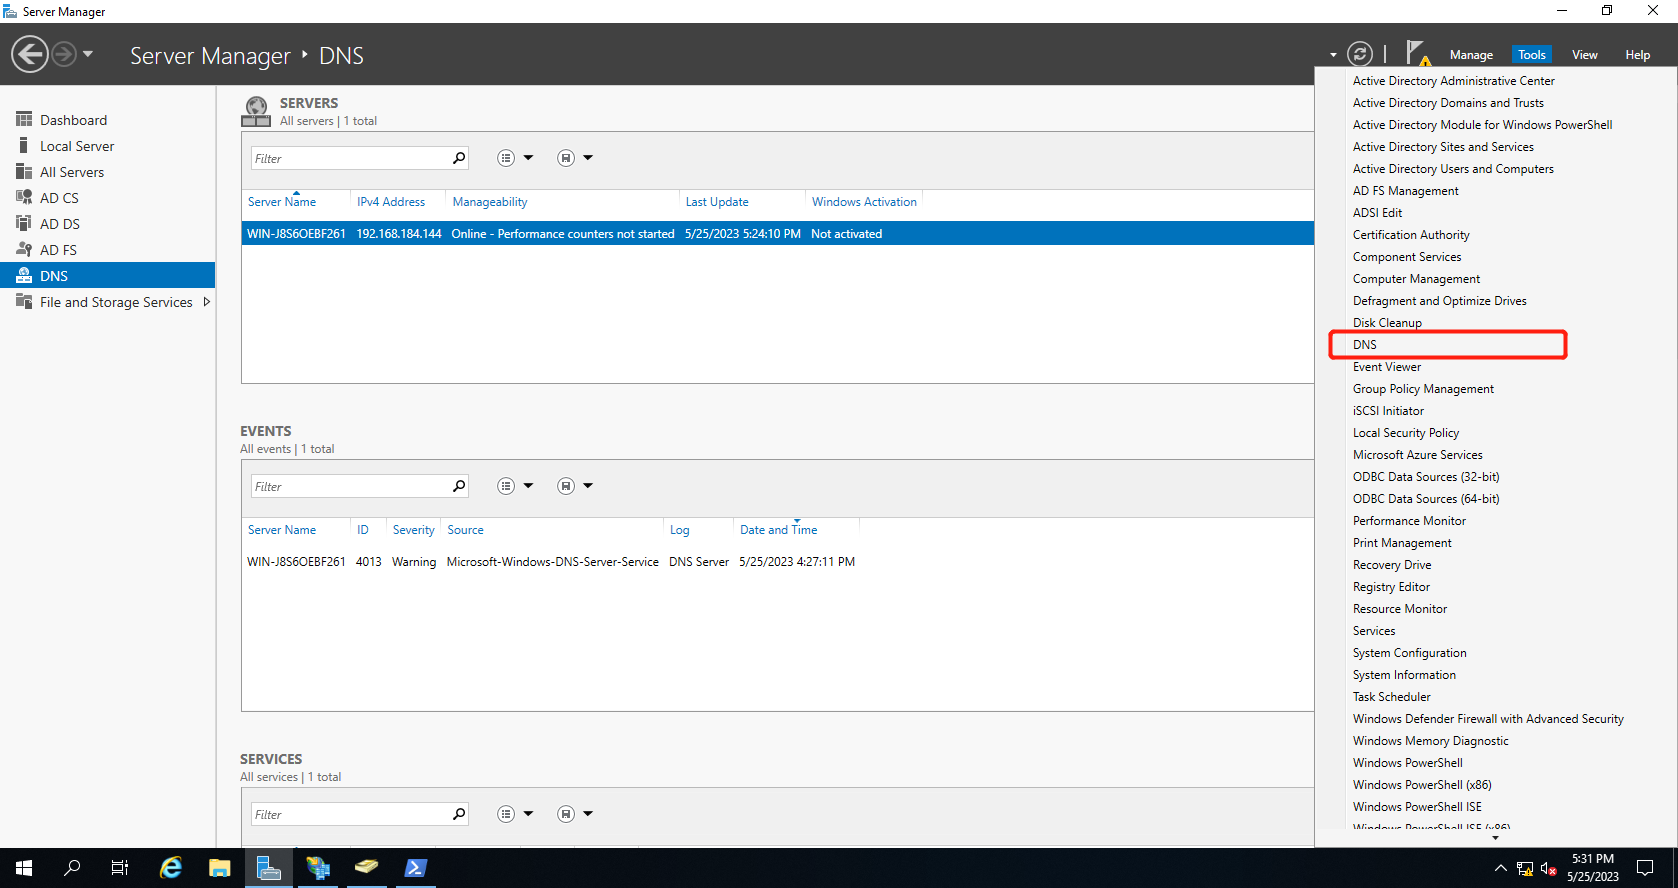Open Servers list options icon

pyautogui.click(x=506, y=158)
